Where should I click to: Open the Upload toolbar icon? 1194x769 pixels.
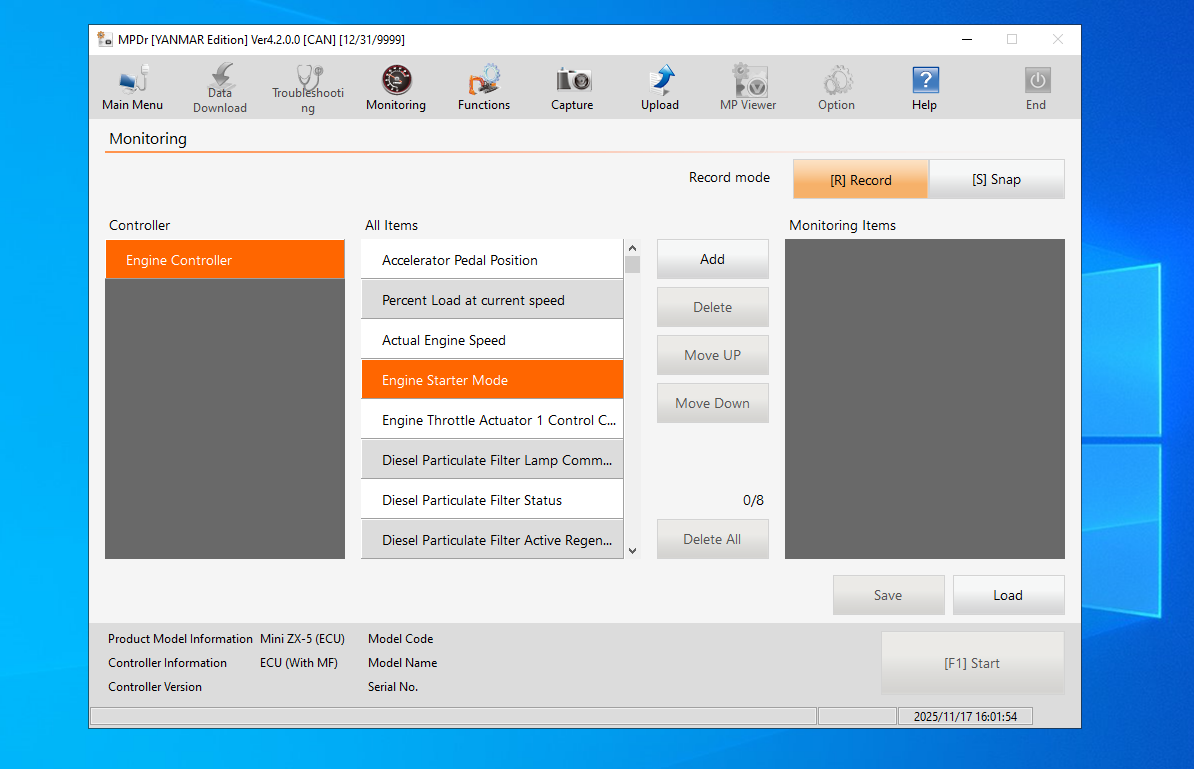[659, 88]
